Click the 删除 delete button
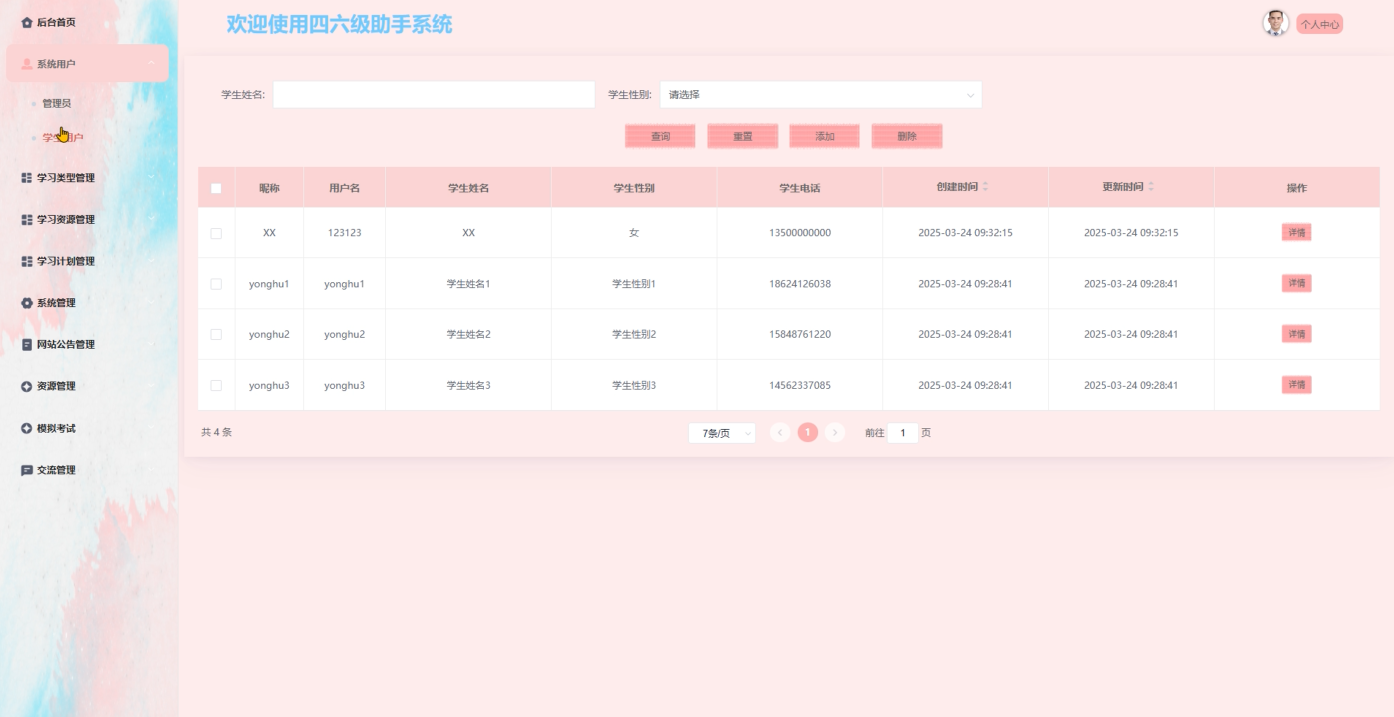The height and width of the screenshot is (717, 1394). click(x=907, y=136)
